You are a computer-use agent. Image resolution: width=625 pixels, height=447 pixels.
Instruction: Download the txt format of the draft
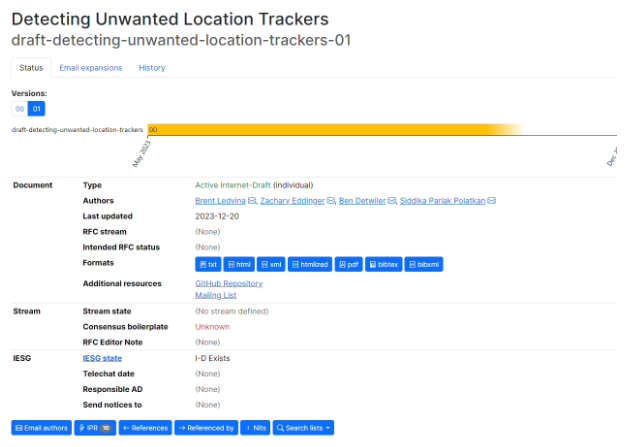(x=208, y=264)
